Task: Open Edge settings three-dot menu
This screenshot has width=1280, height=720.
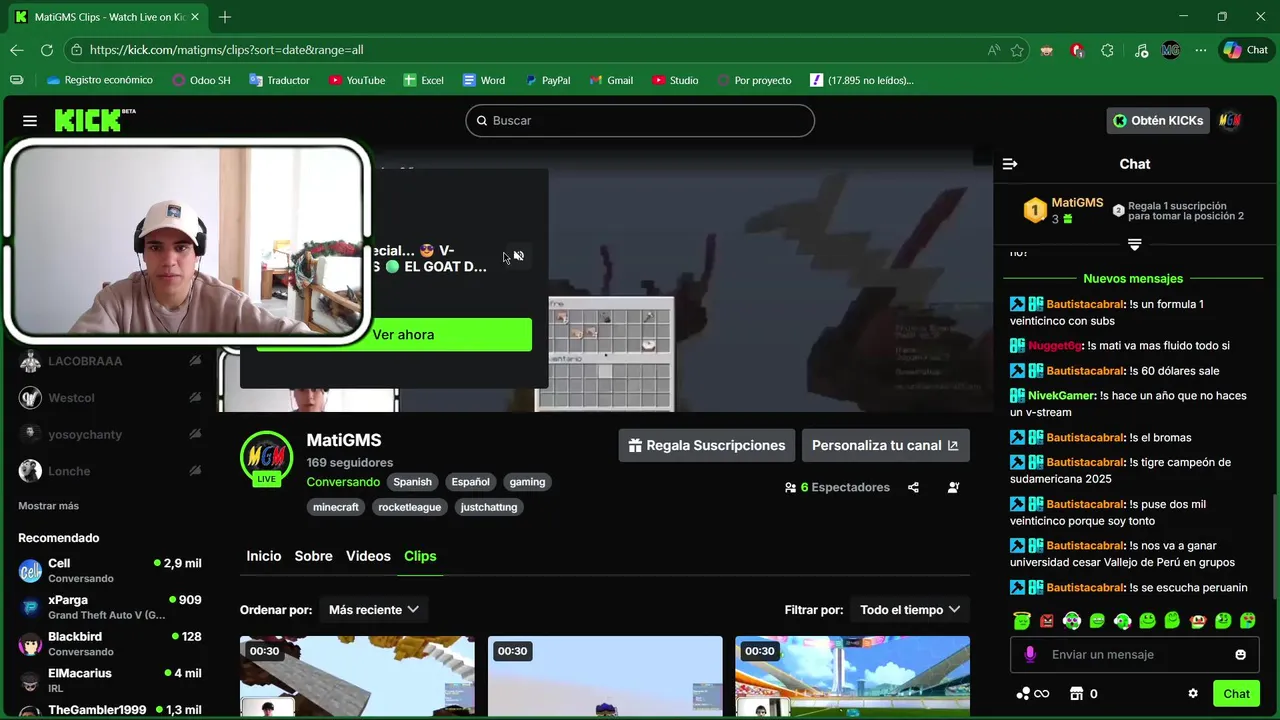Action: tap(1201, 50)
